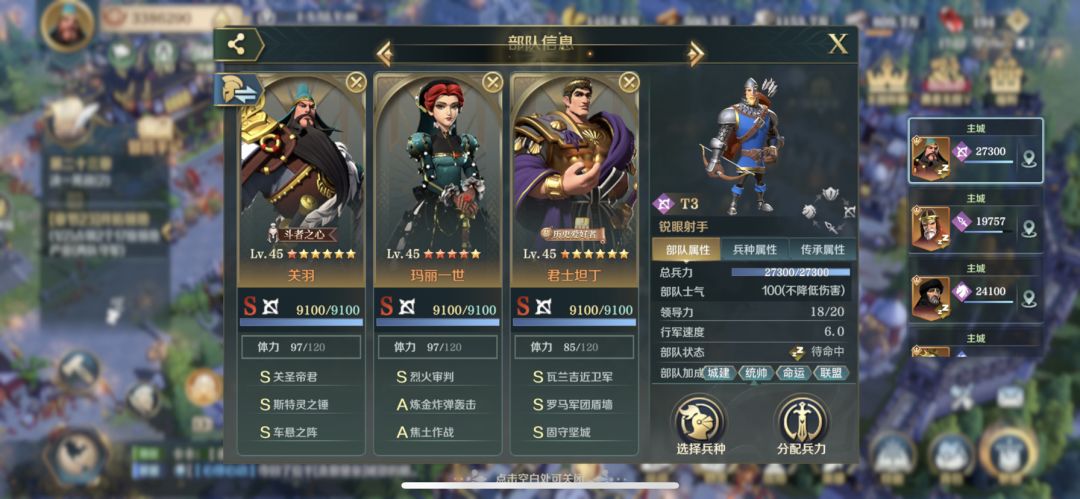This screenshot has width=1080, height=499.
Task: Go to next troop with right arrow
Action: pos(696,53)
